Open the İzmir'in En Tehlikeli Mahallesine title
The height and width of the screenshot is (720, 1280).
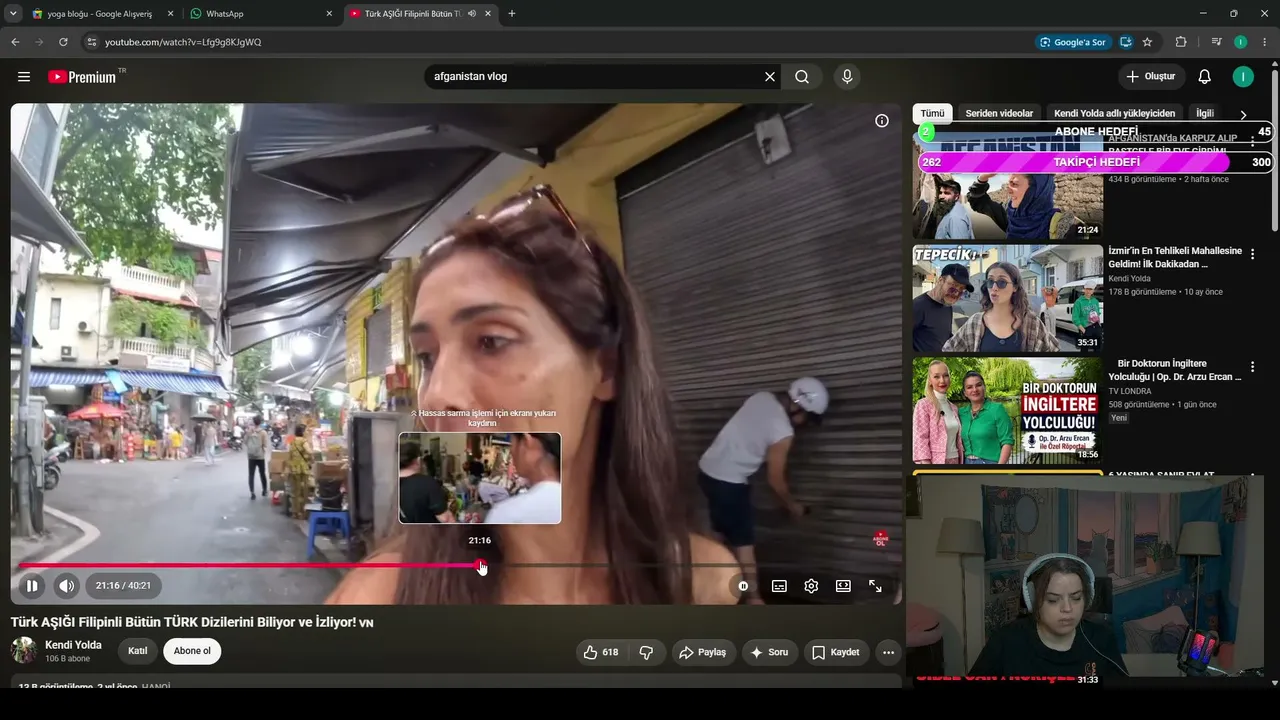coord(1175,257)
